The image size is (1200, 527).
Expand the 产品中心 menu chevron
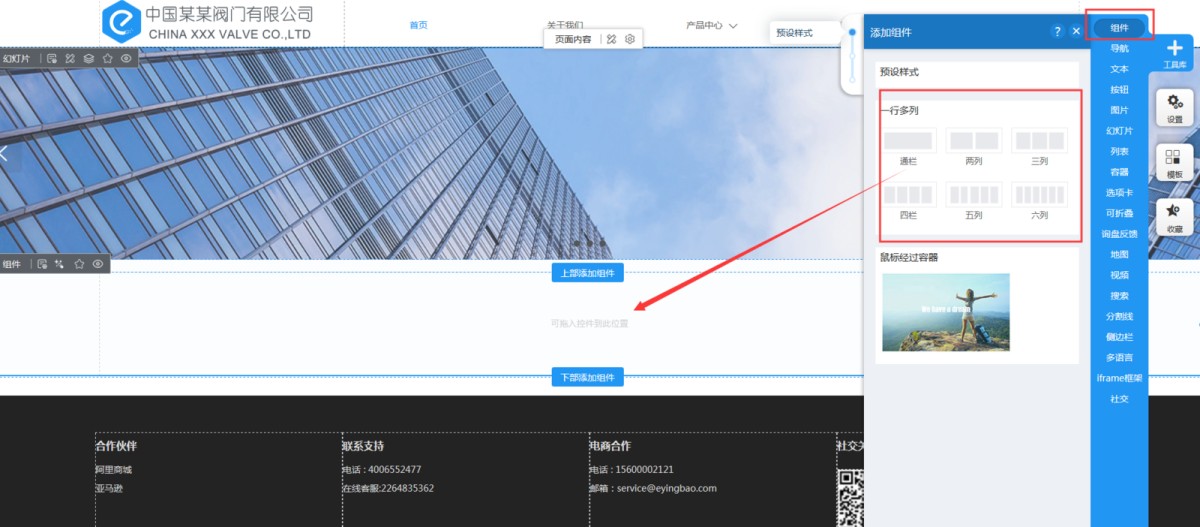(733, 26)
